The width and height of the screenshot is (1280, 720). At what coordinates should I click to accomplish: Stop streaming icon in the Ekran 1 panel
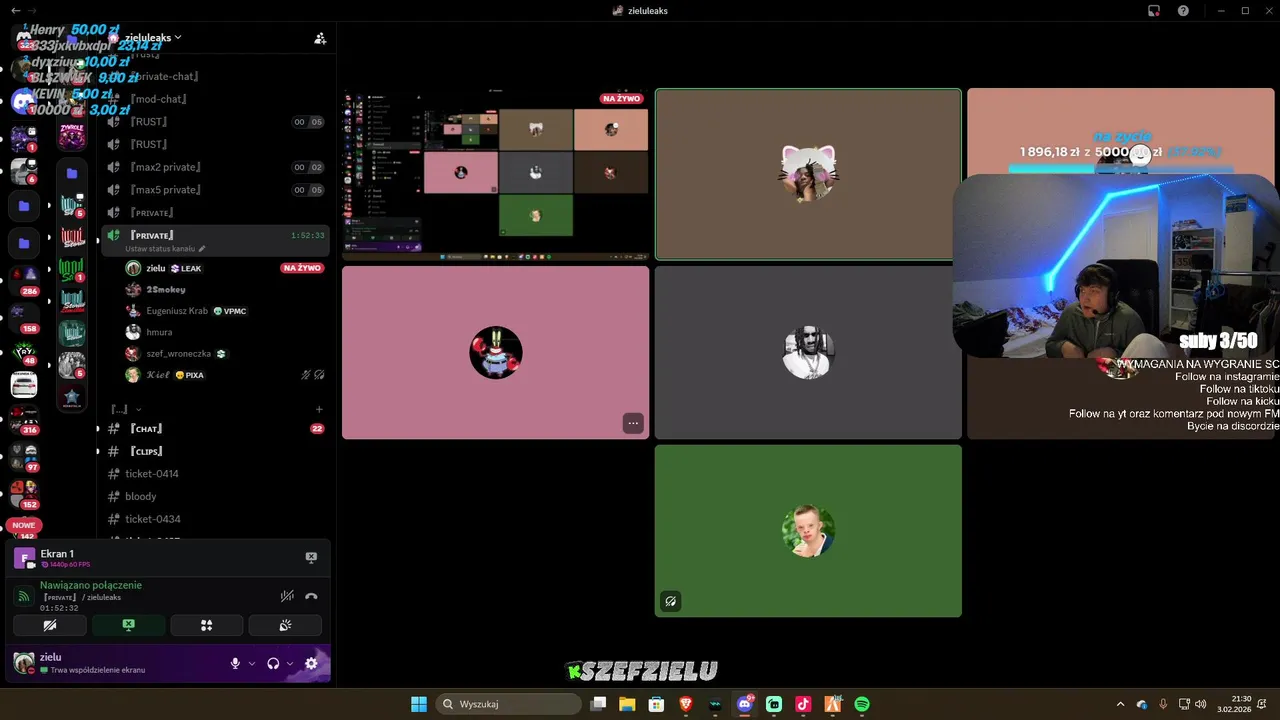pos(311,557)
